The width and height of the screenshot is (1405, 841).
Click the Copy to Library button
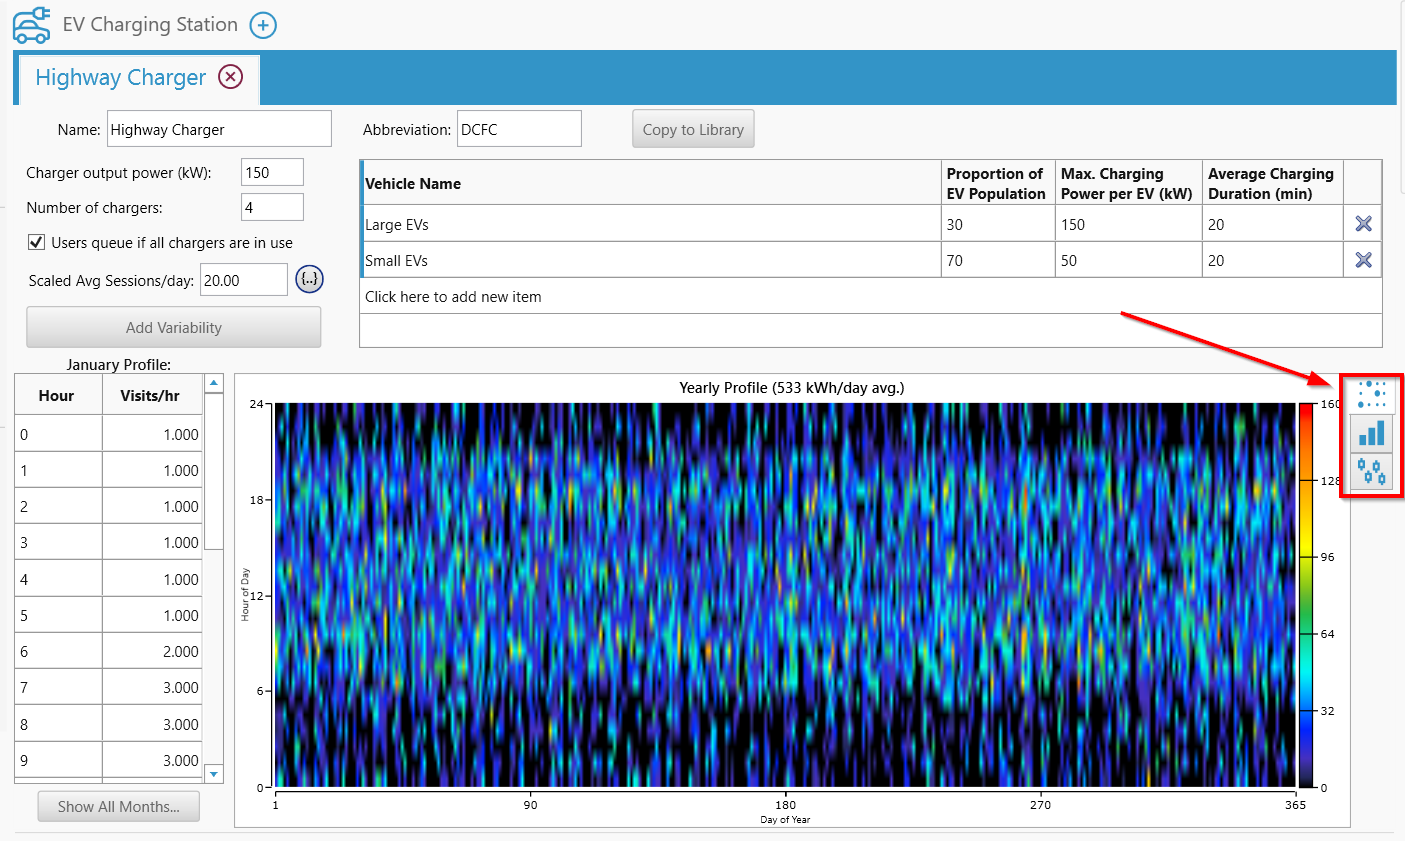(693, 128)
